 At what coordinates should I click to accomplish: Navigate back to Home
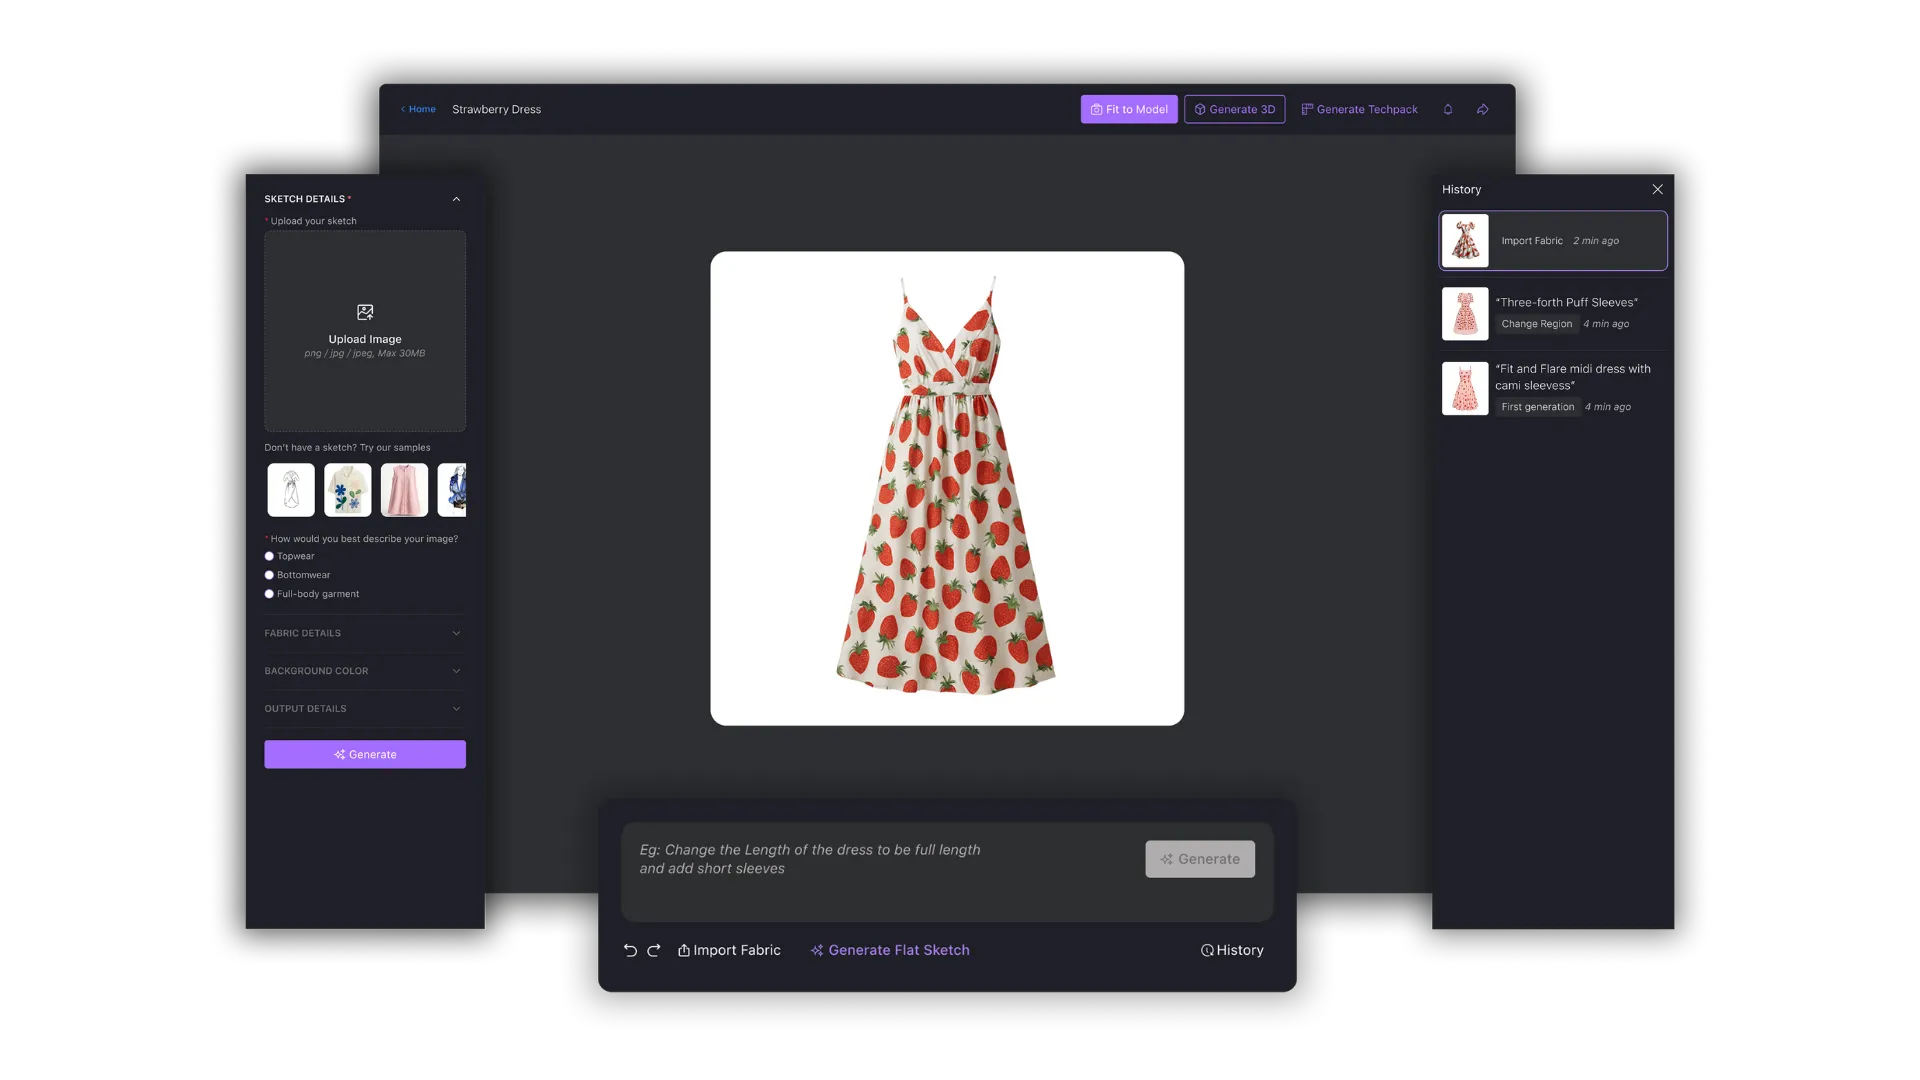[x=418, y=109]
